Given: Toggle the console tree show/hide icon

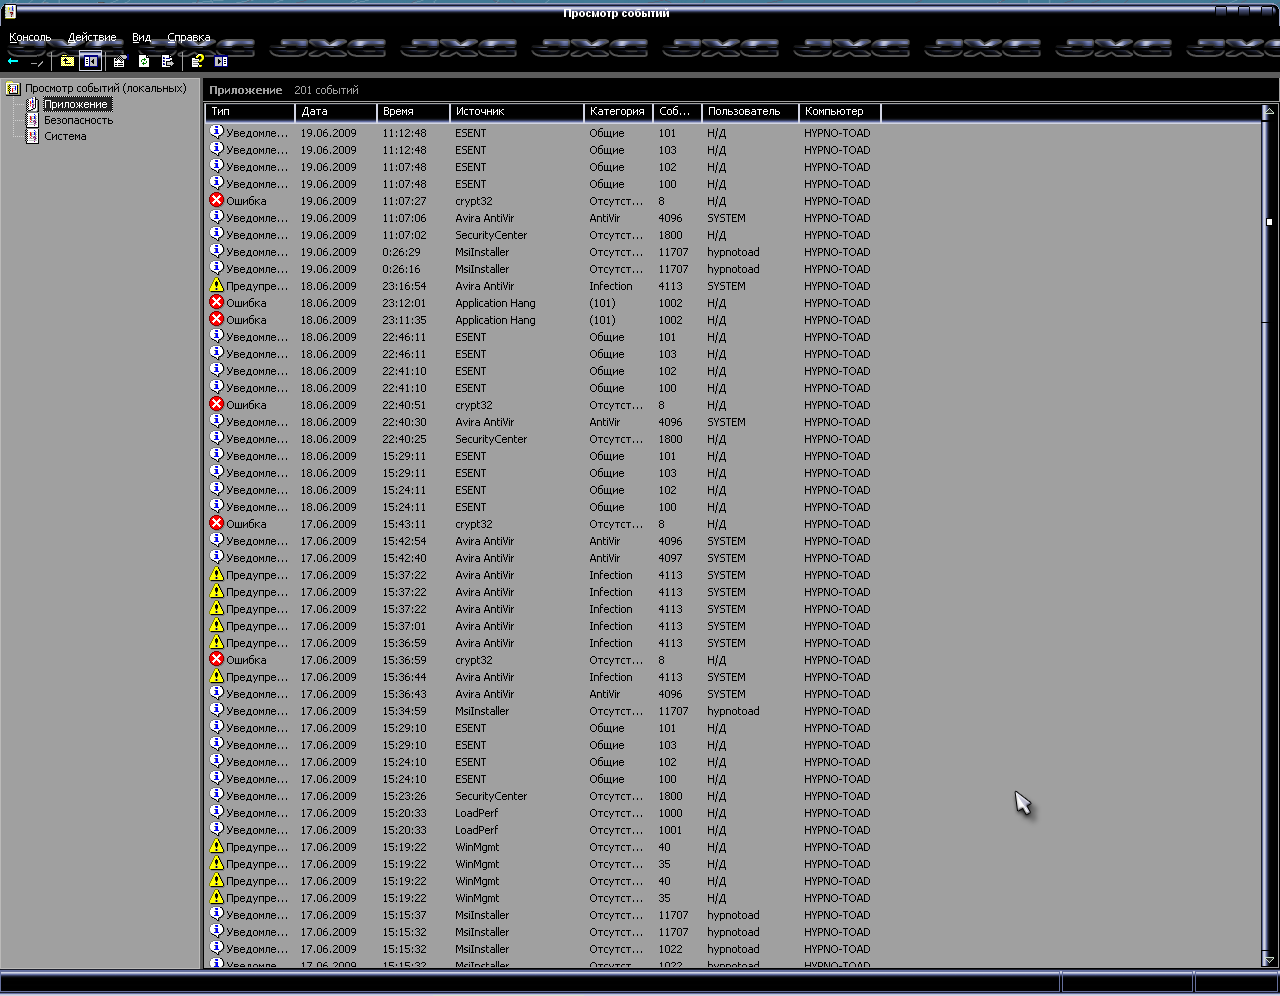Looking at the screenshot, I should 90,61.
